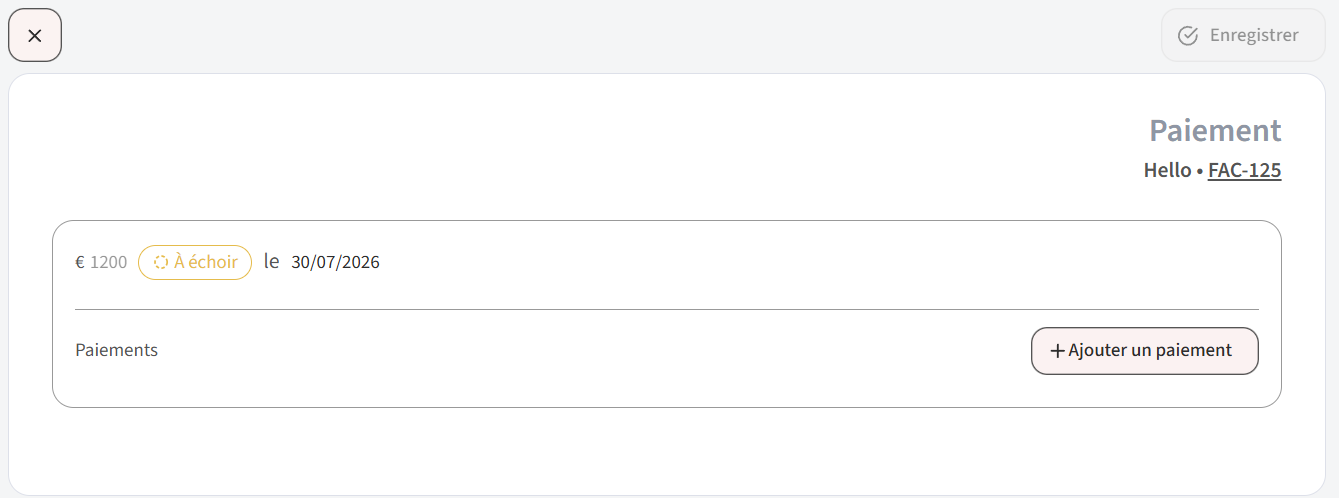Save changes with the Enregistrer button

1243,35
